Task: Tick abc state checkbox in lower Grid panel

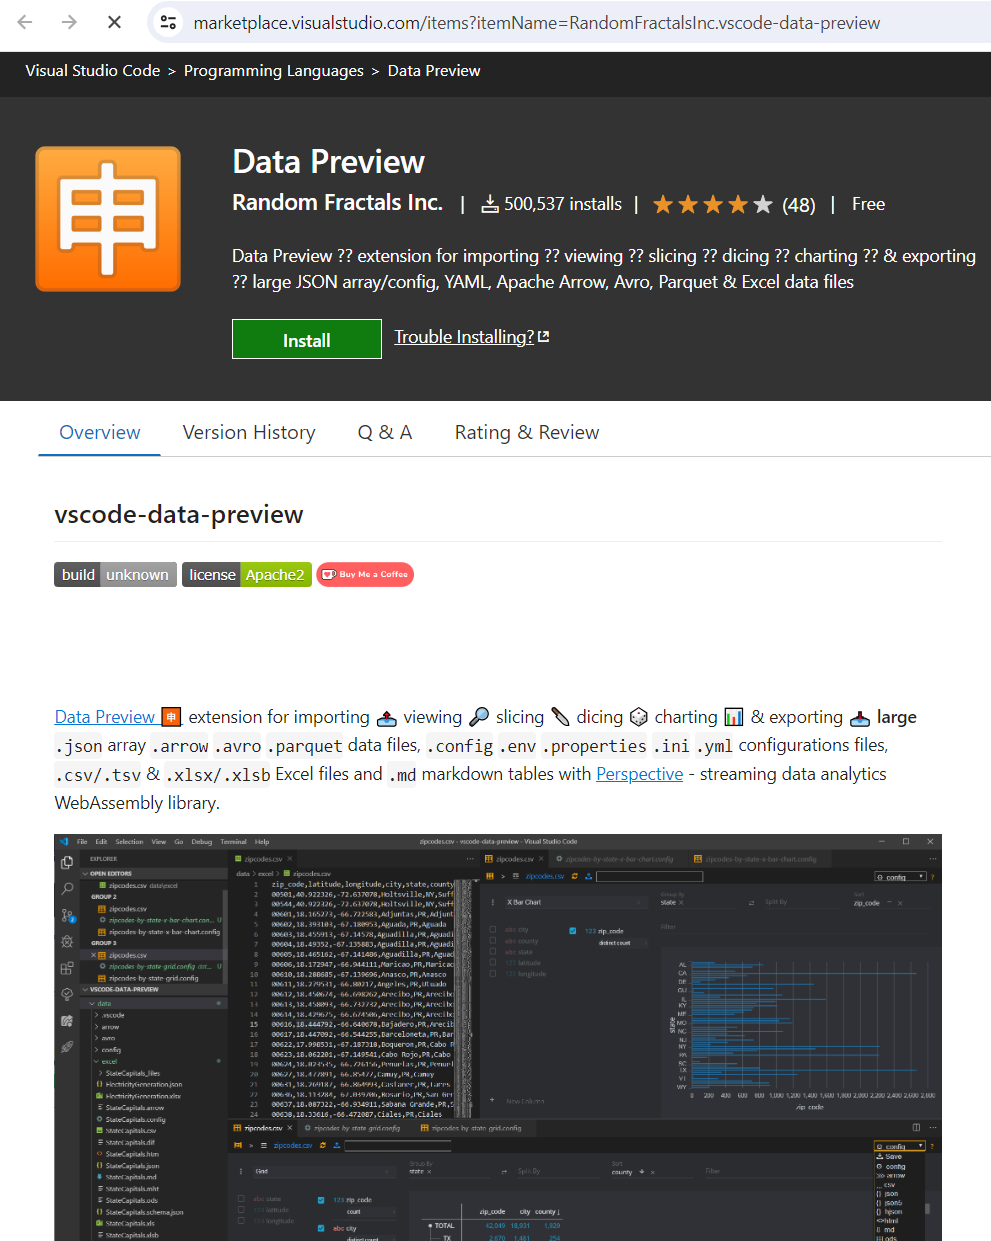Action: [241, 1199]
